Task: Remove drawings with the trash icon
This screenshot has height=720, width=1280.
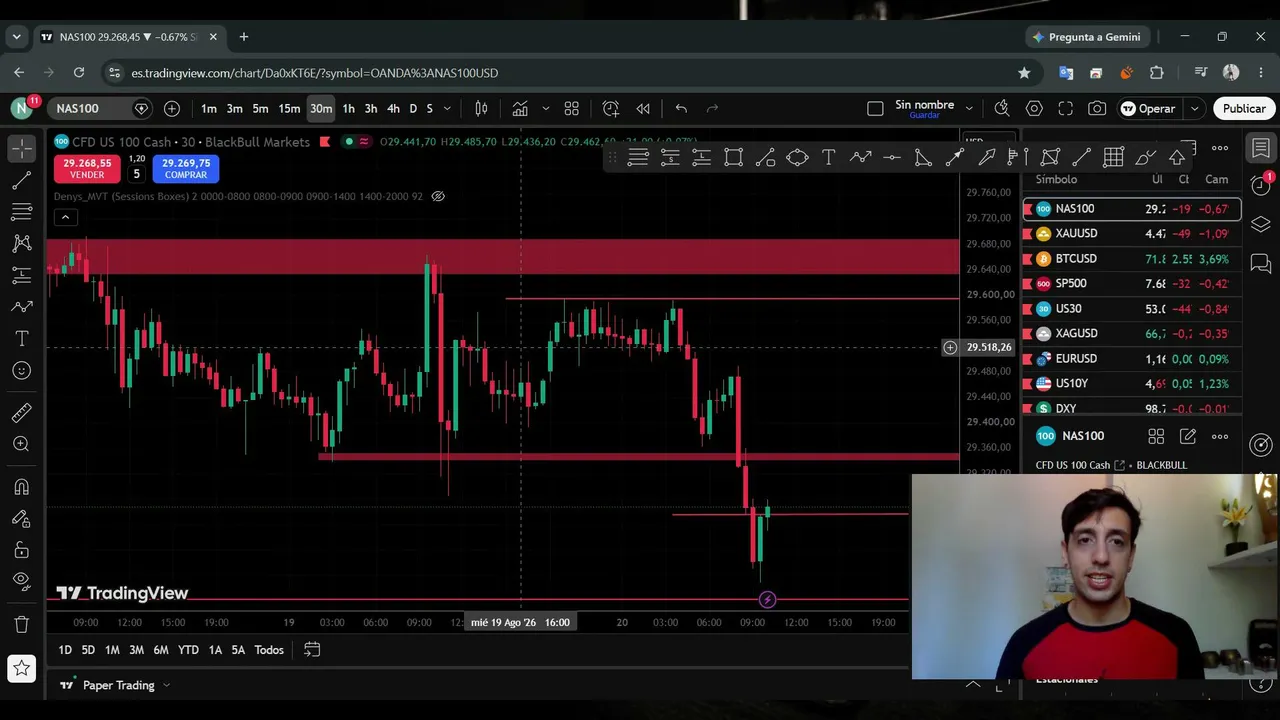Action: coord(22,624)
